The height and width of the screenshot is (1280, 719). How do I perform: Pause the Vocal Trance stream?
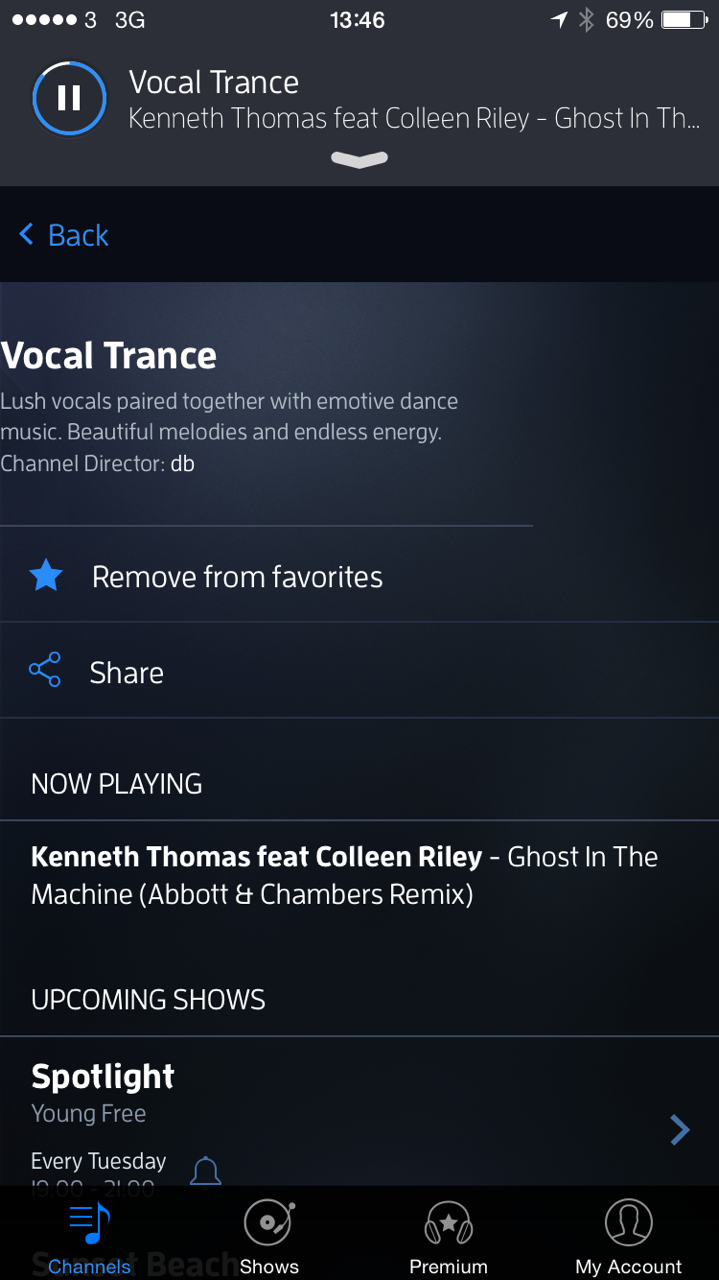[69, 98]
